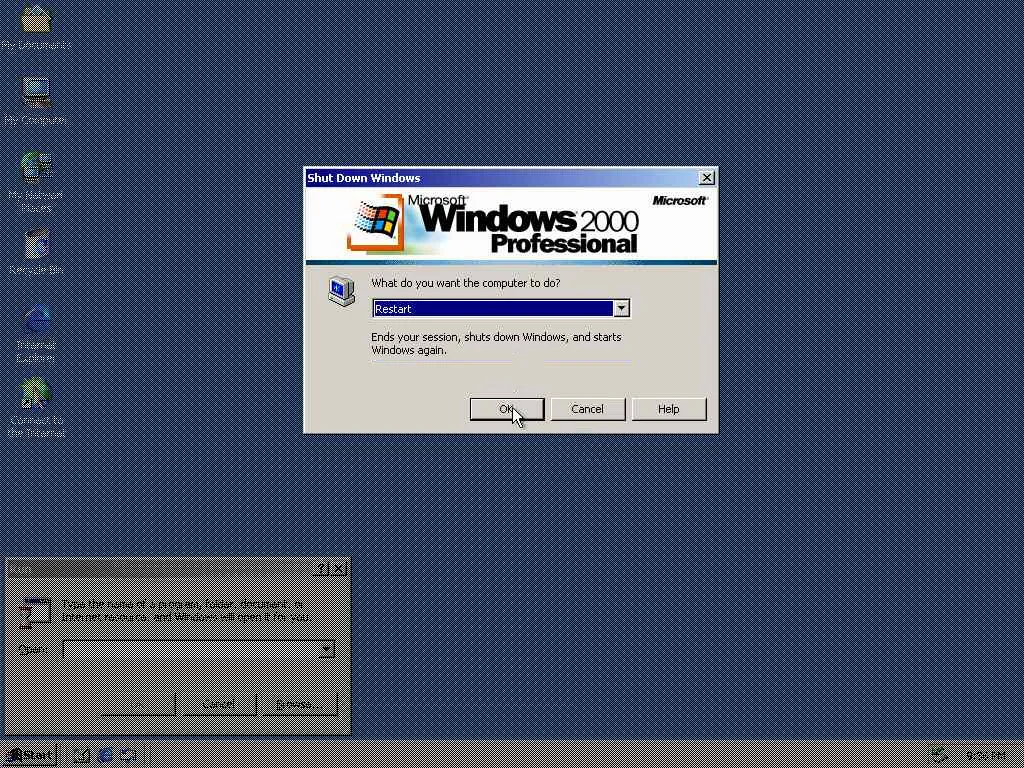
Task: Expand the Restart action dropdown arrow
Action: [621, 308]
